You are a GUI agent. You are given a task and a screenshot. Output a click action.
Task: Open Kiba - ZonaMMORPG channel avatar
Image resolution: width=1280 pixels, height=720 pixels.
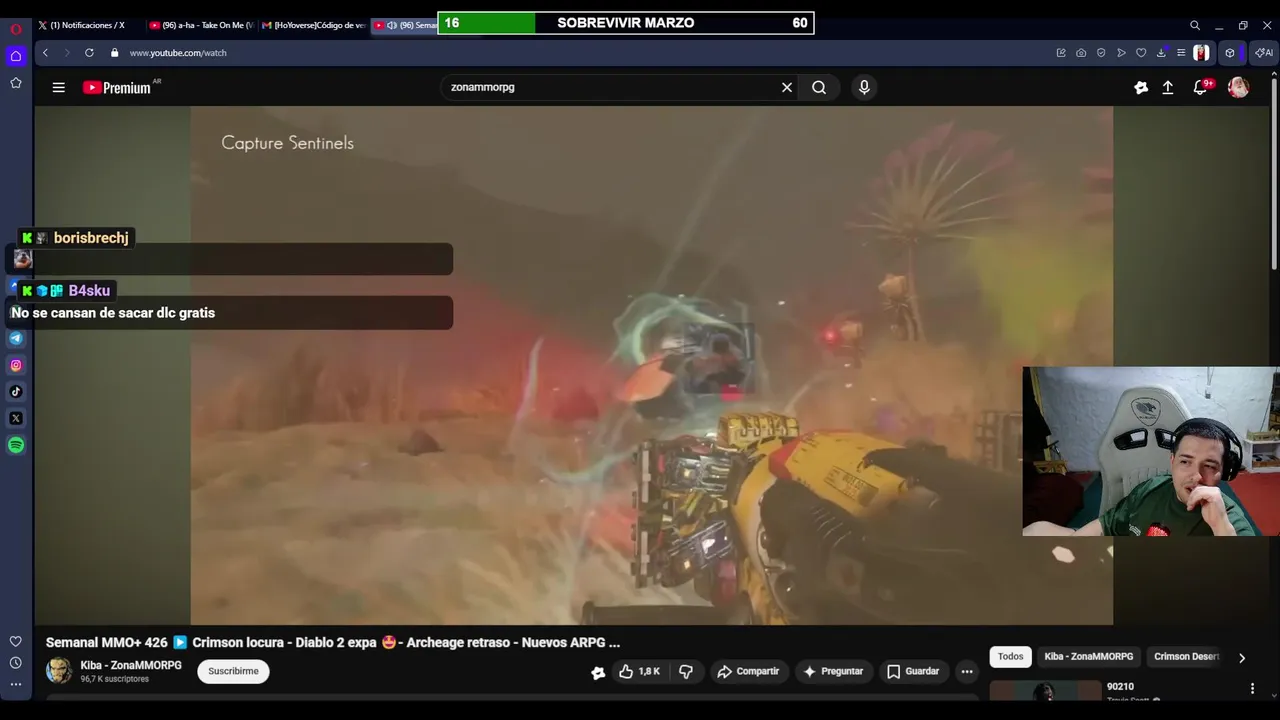59,671
